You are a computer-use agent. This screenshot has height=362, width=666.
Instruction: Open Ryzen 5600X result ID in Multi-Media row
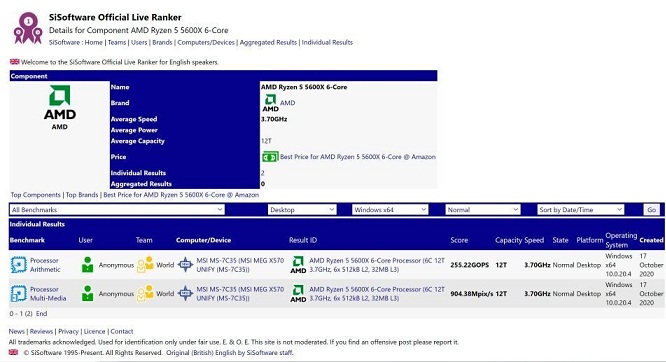(x=377, y=294)
